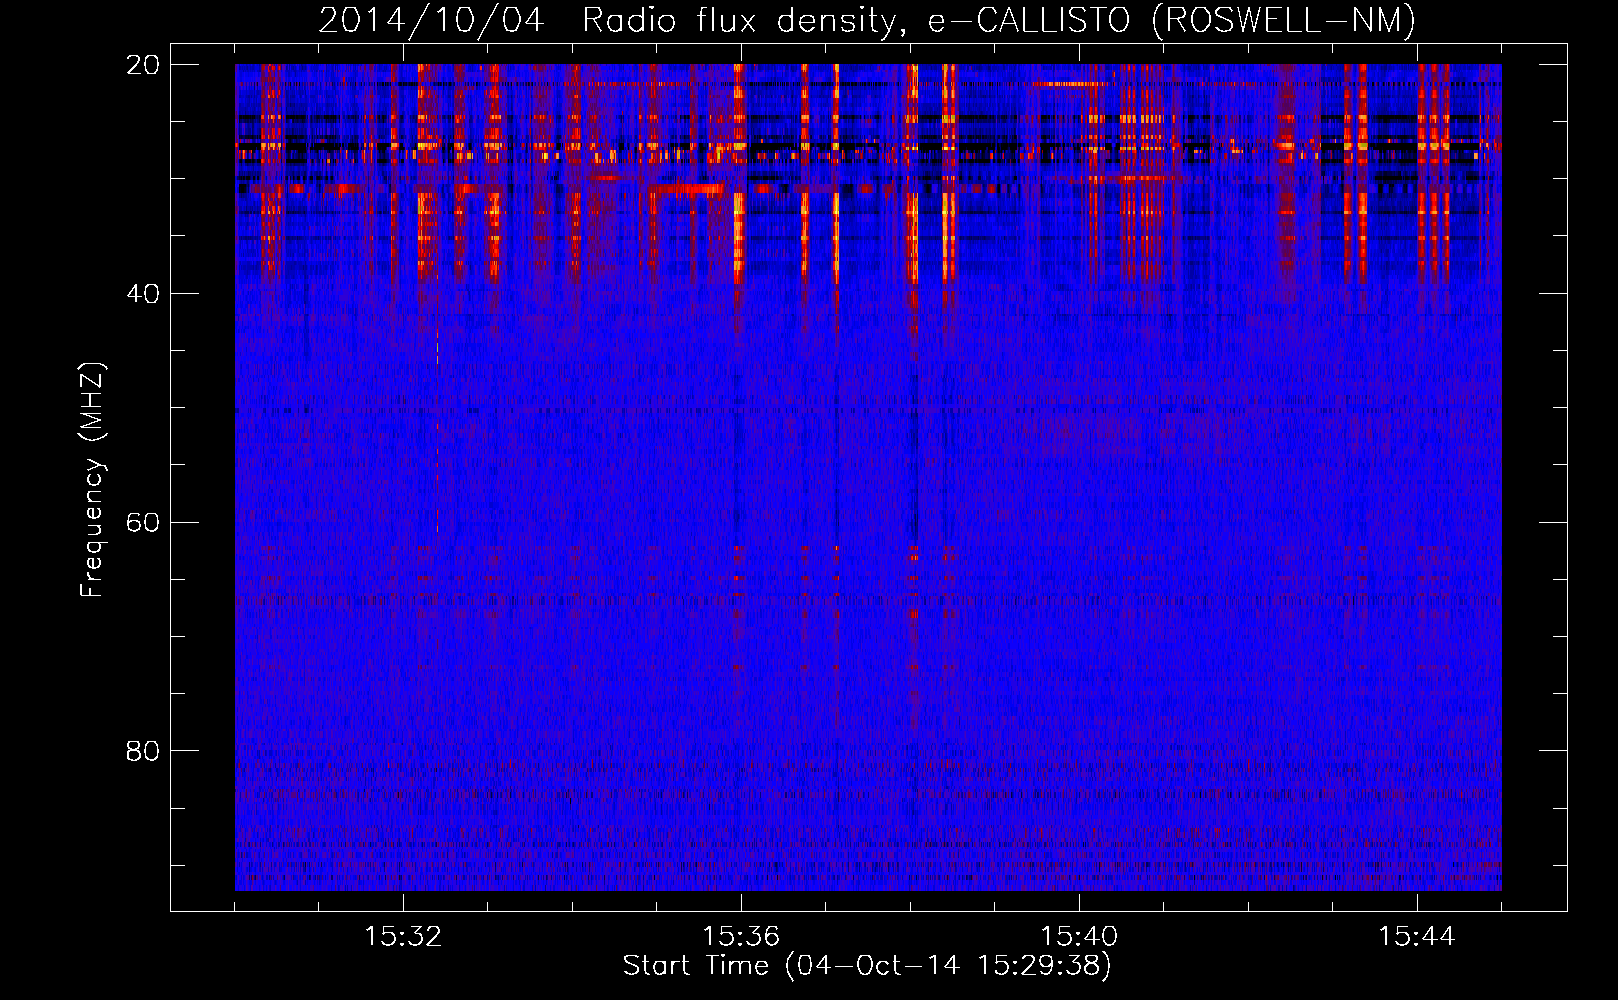Viewport: 1618px width, 1000px height.
Task: Click the '15:40' time tick label
Action: (x=1079, y=936)
